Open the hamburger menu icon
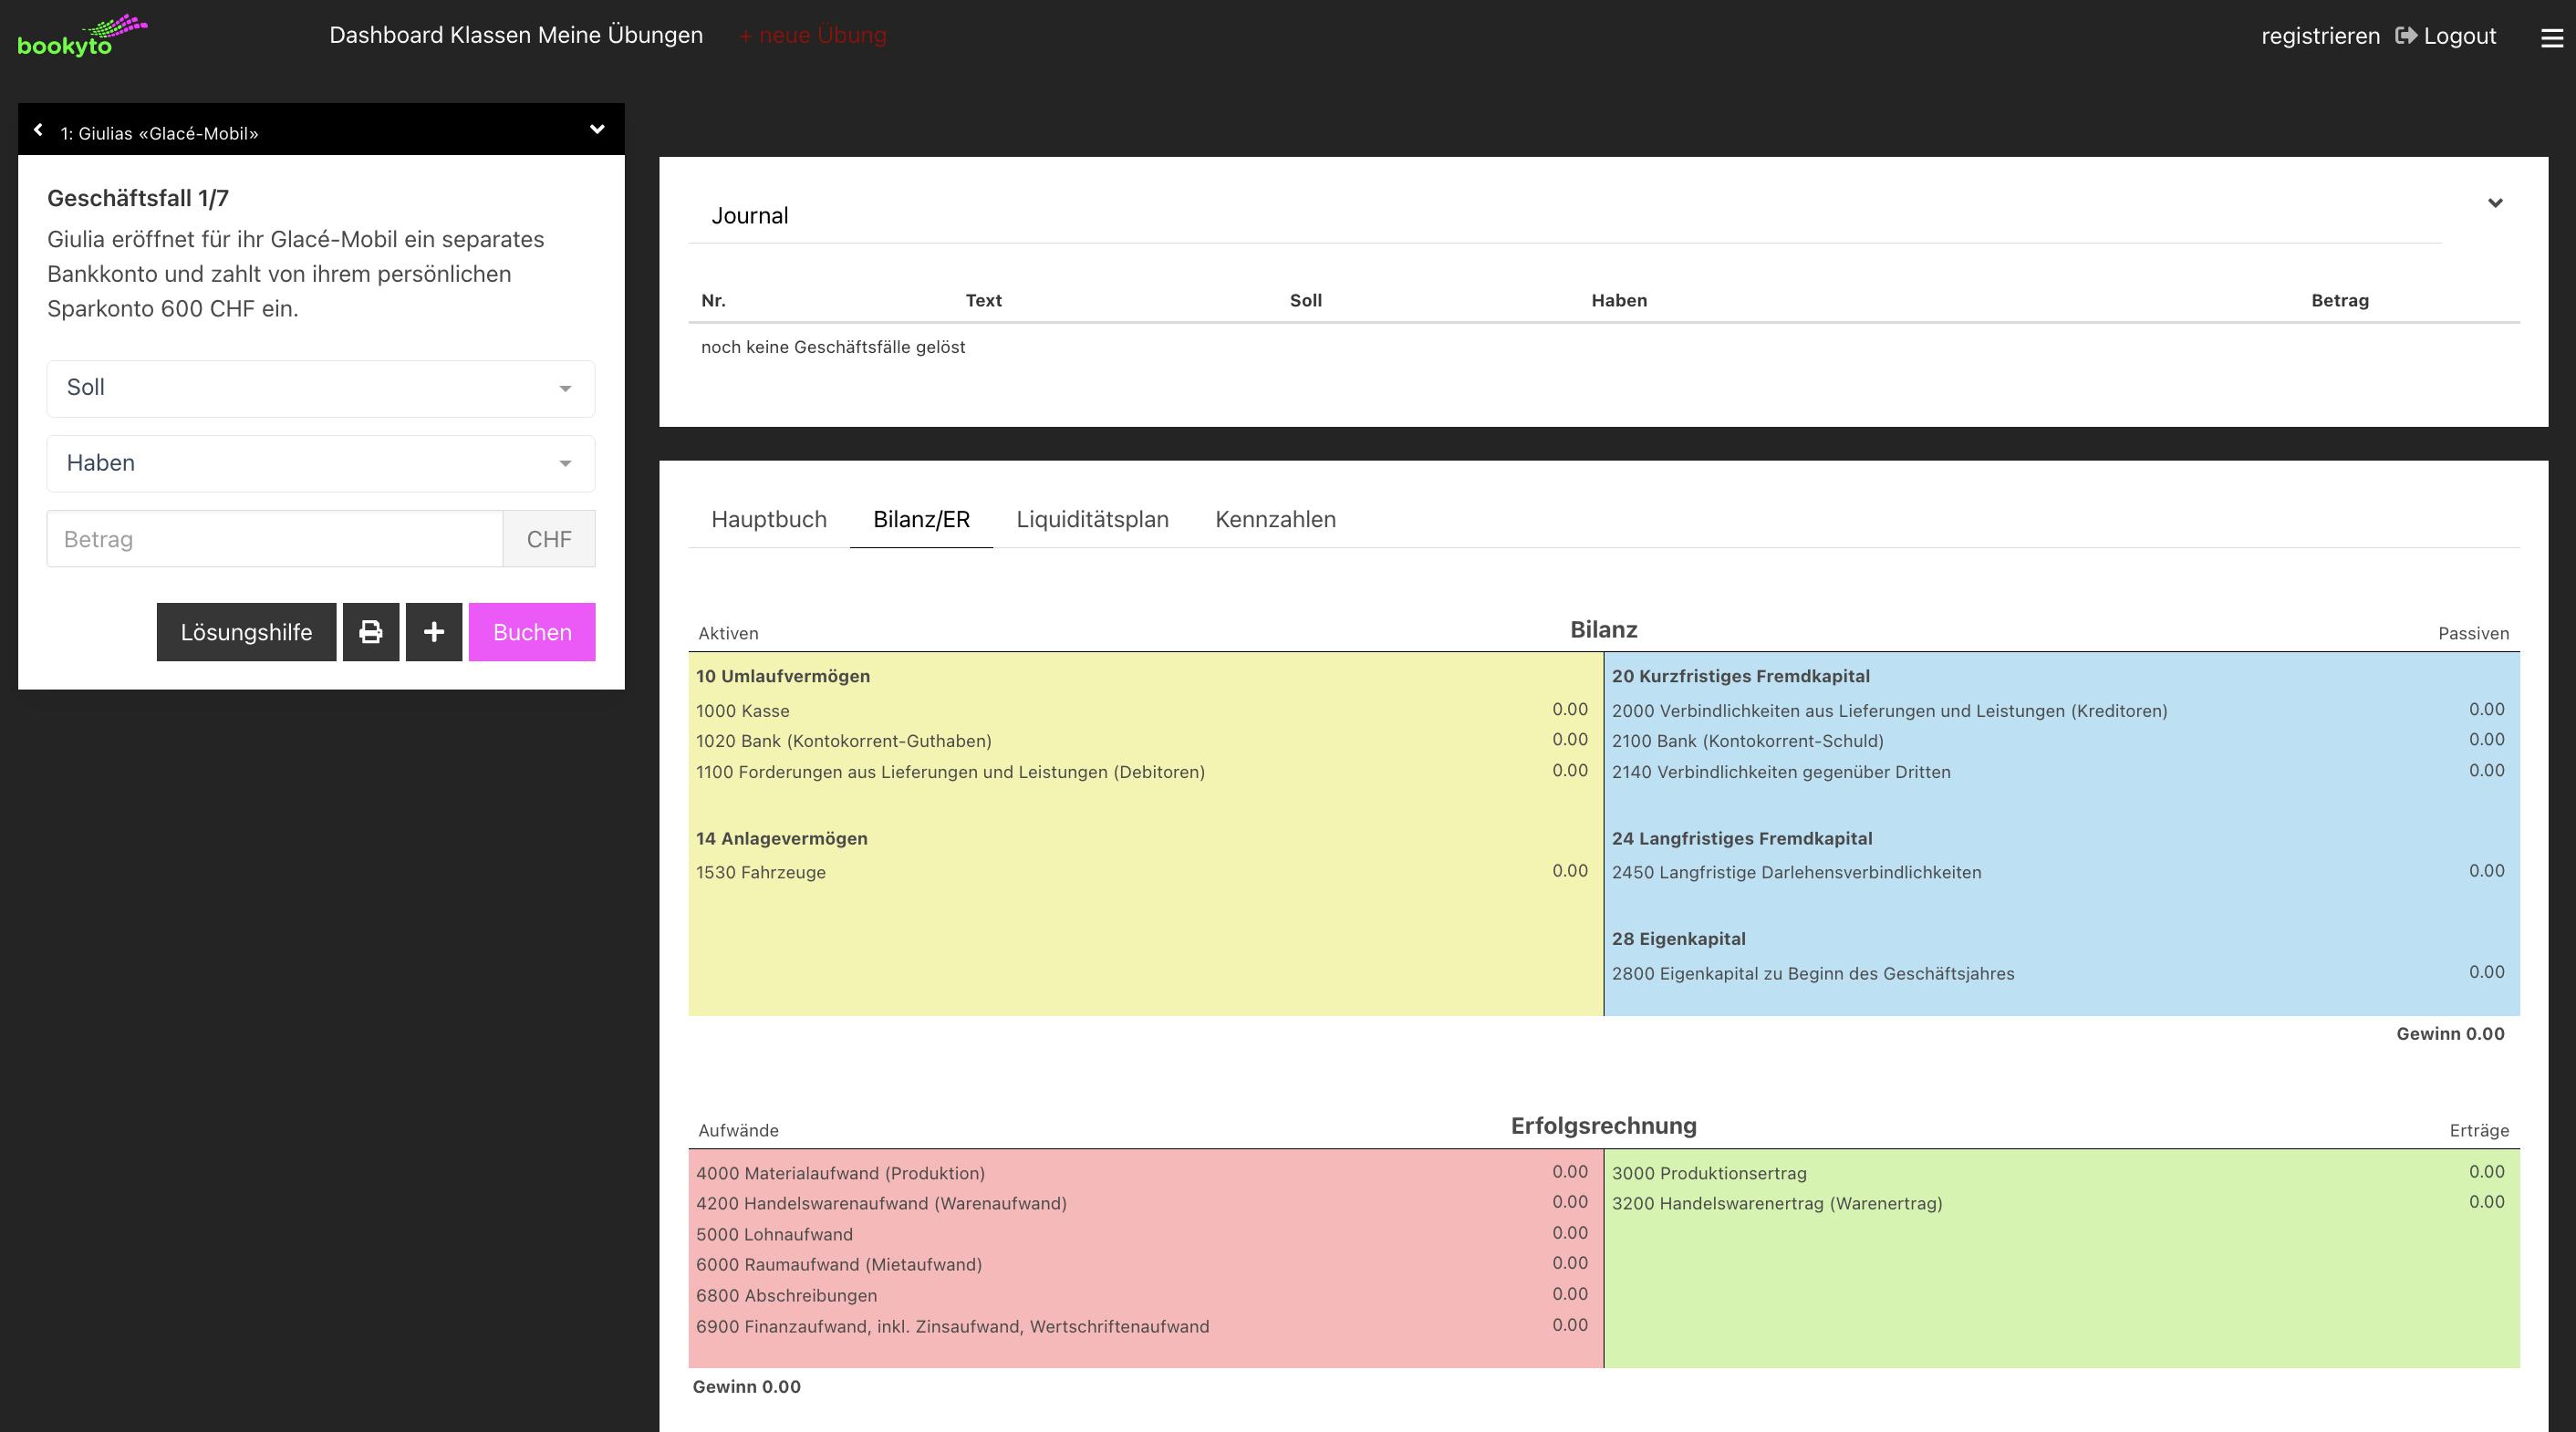Image resolution: width=2576 pixels, height=1432 pixels. tap(2551, 38)
